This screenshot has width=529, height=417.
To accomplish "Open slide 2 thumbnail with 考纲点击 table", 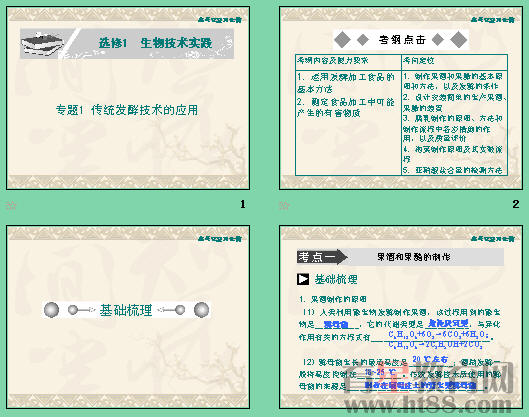I will click(401, 98).
